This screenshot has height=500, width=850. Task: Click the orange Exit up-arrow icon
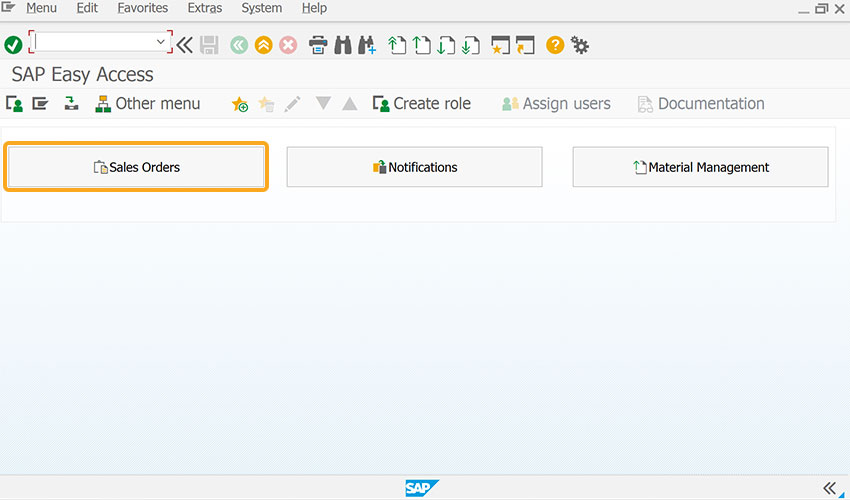263,45
